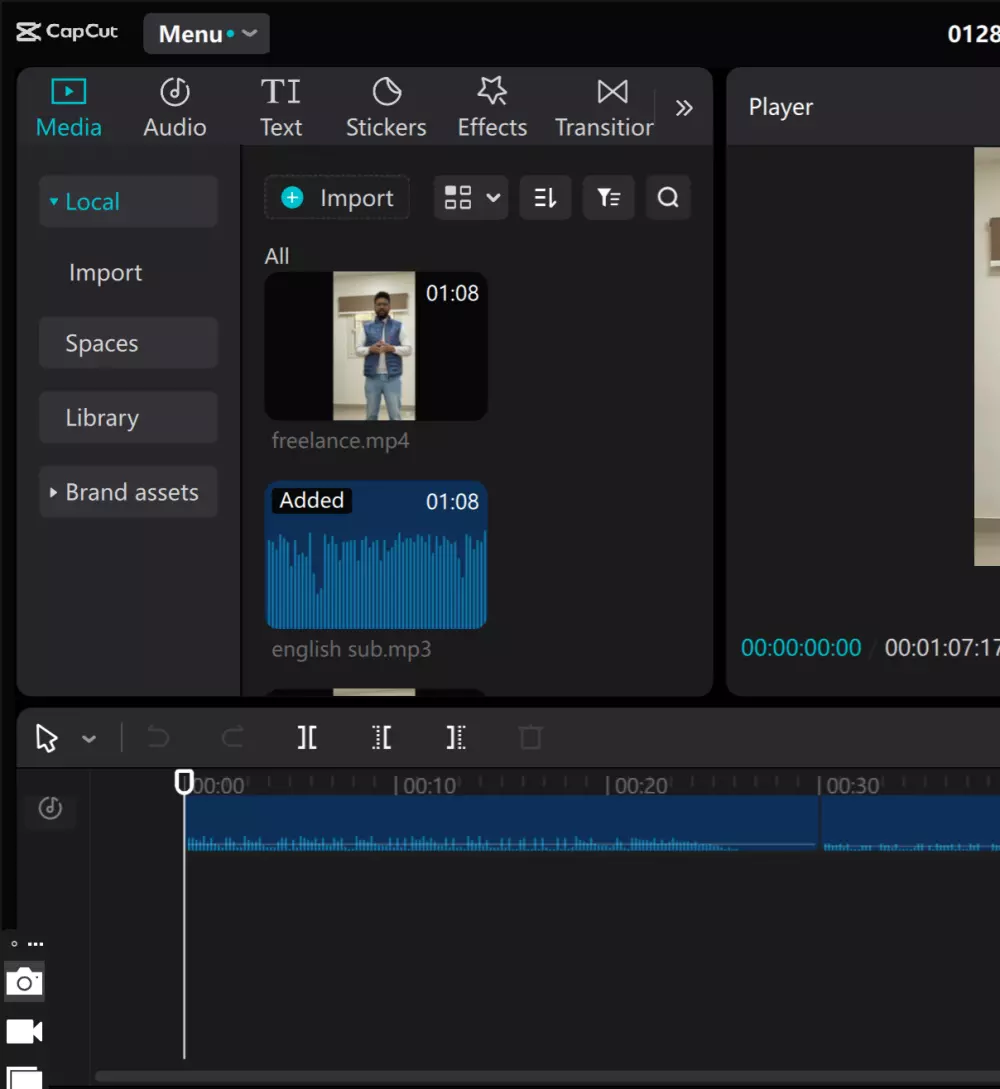Open the select tool mode dropdown arrow
This screenshot has width=1000, height=1089.
(89, 739)
